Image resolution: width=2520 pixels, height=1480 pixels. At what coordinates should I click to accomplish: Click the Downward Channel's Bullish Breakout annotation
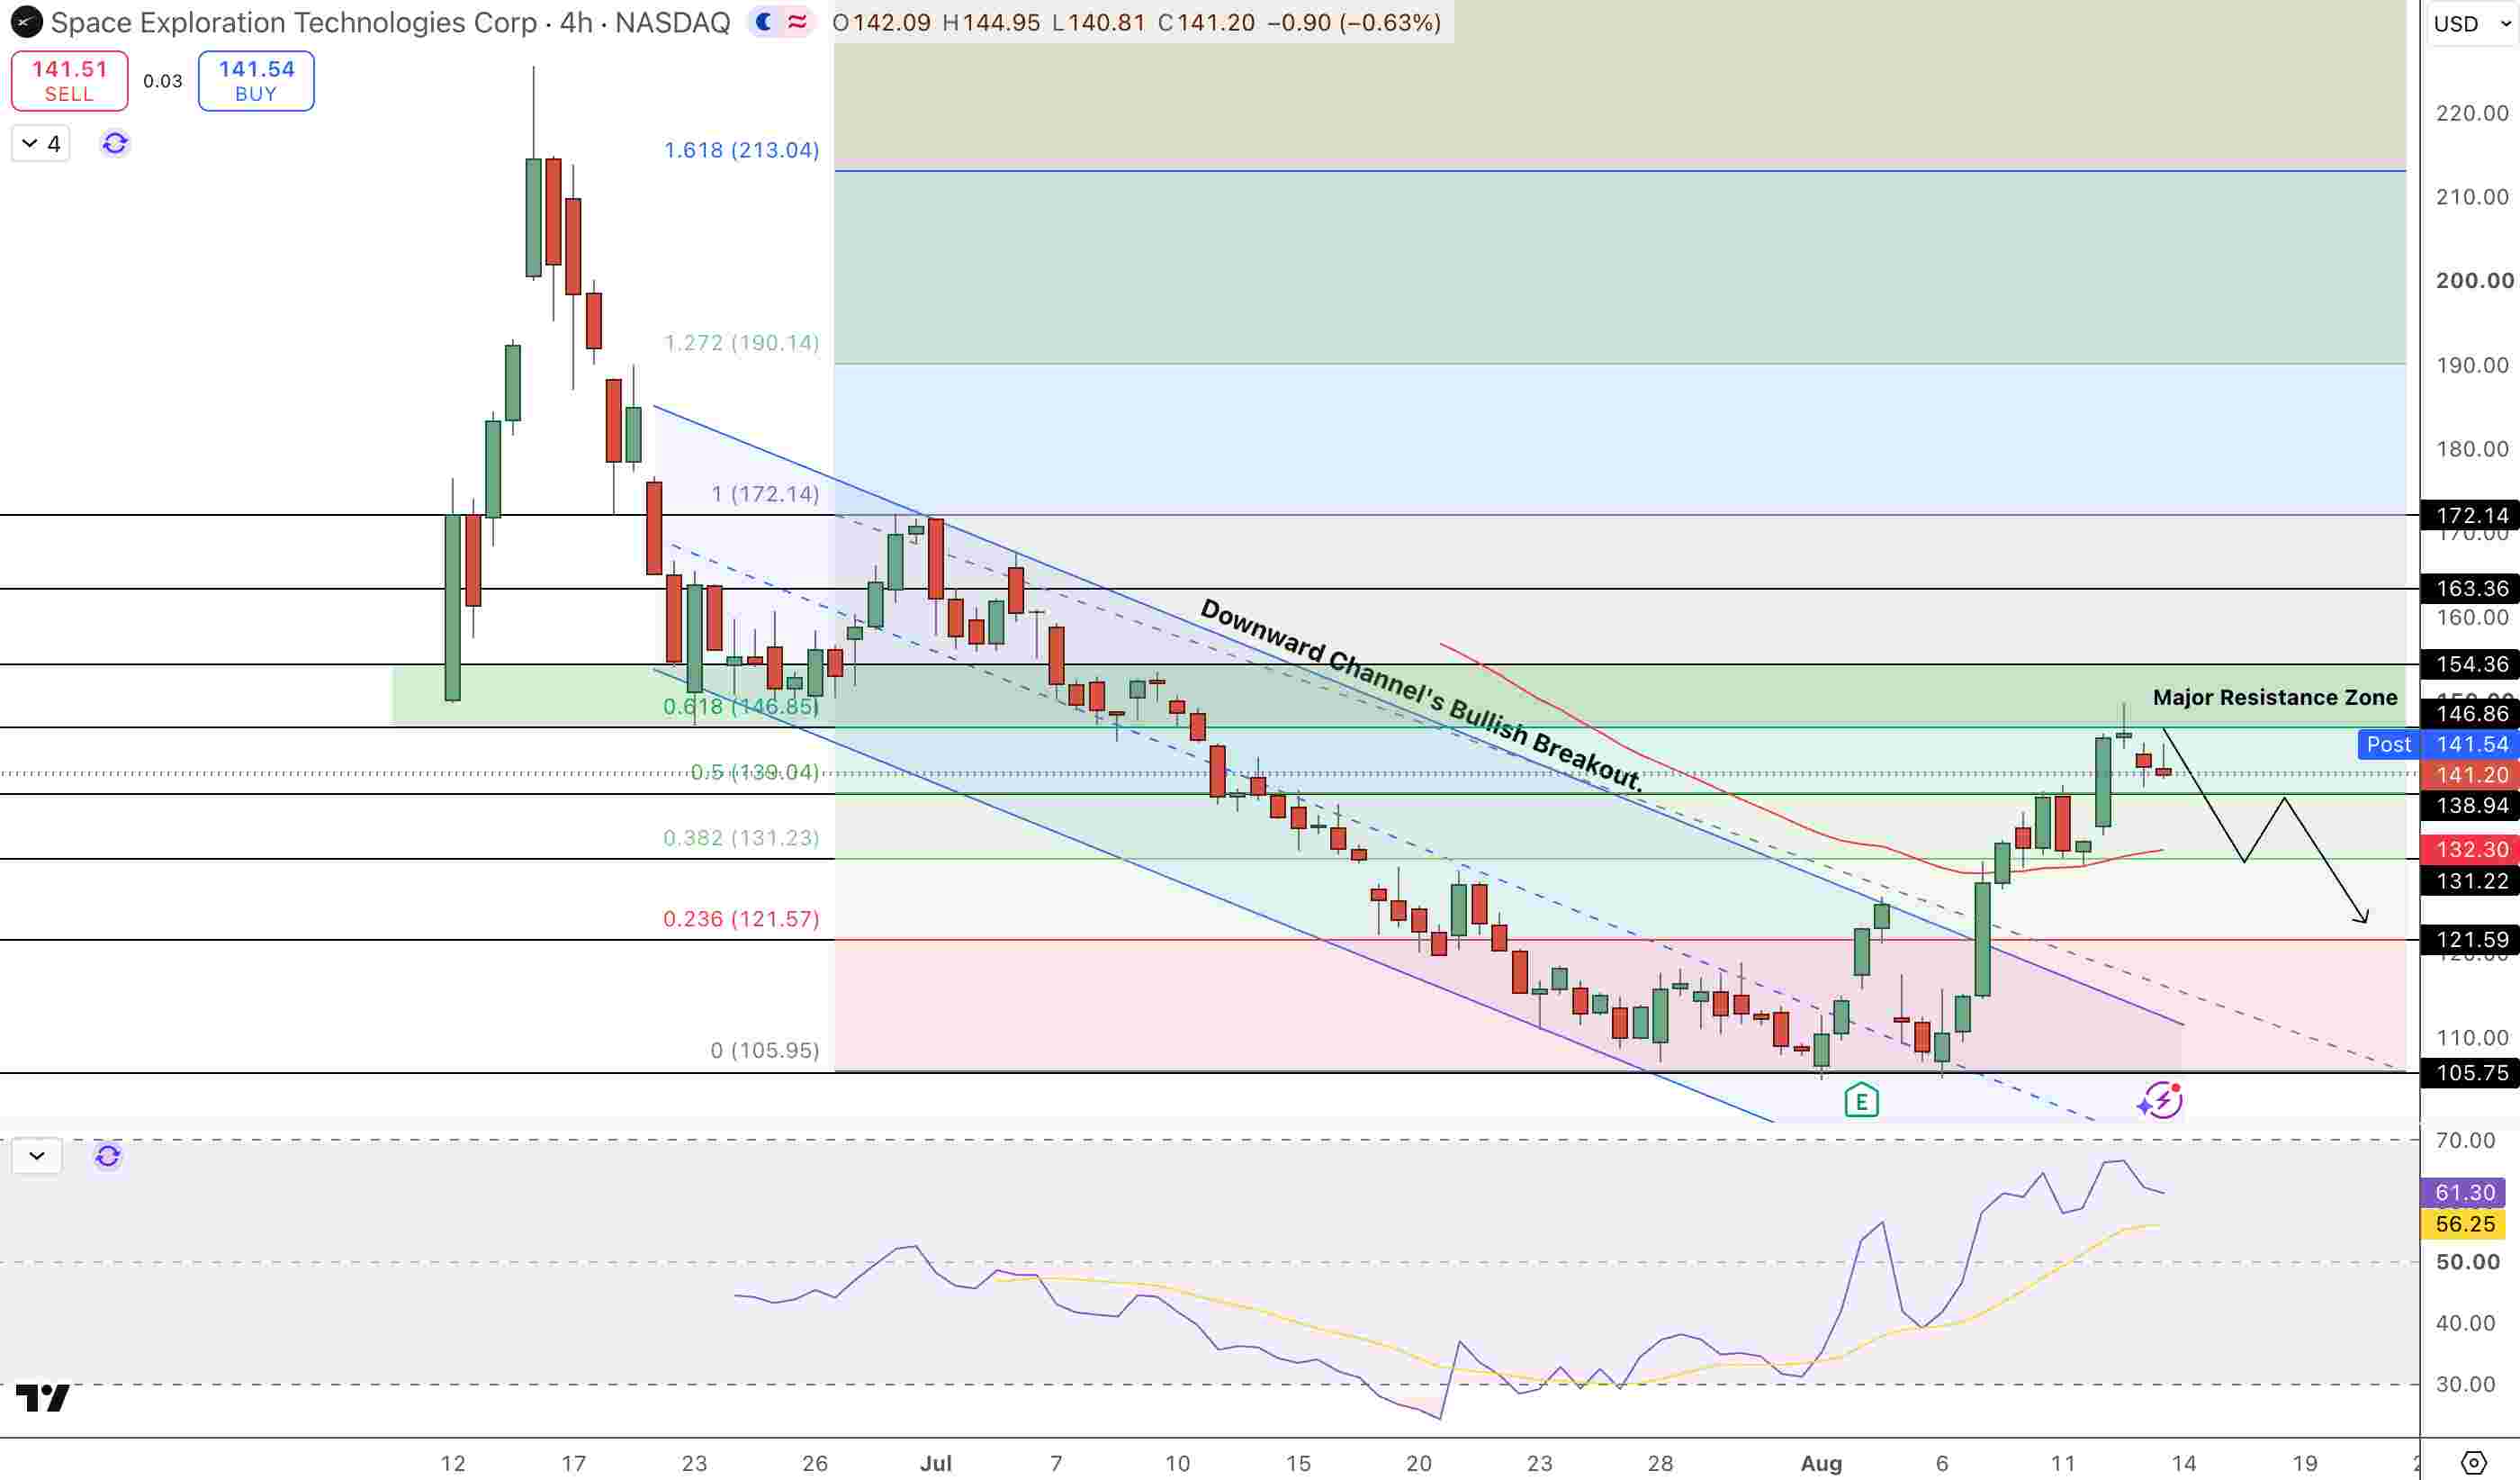click(1421, 695)
